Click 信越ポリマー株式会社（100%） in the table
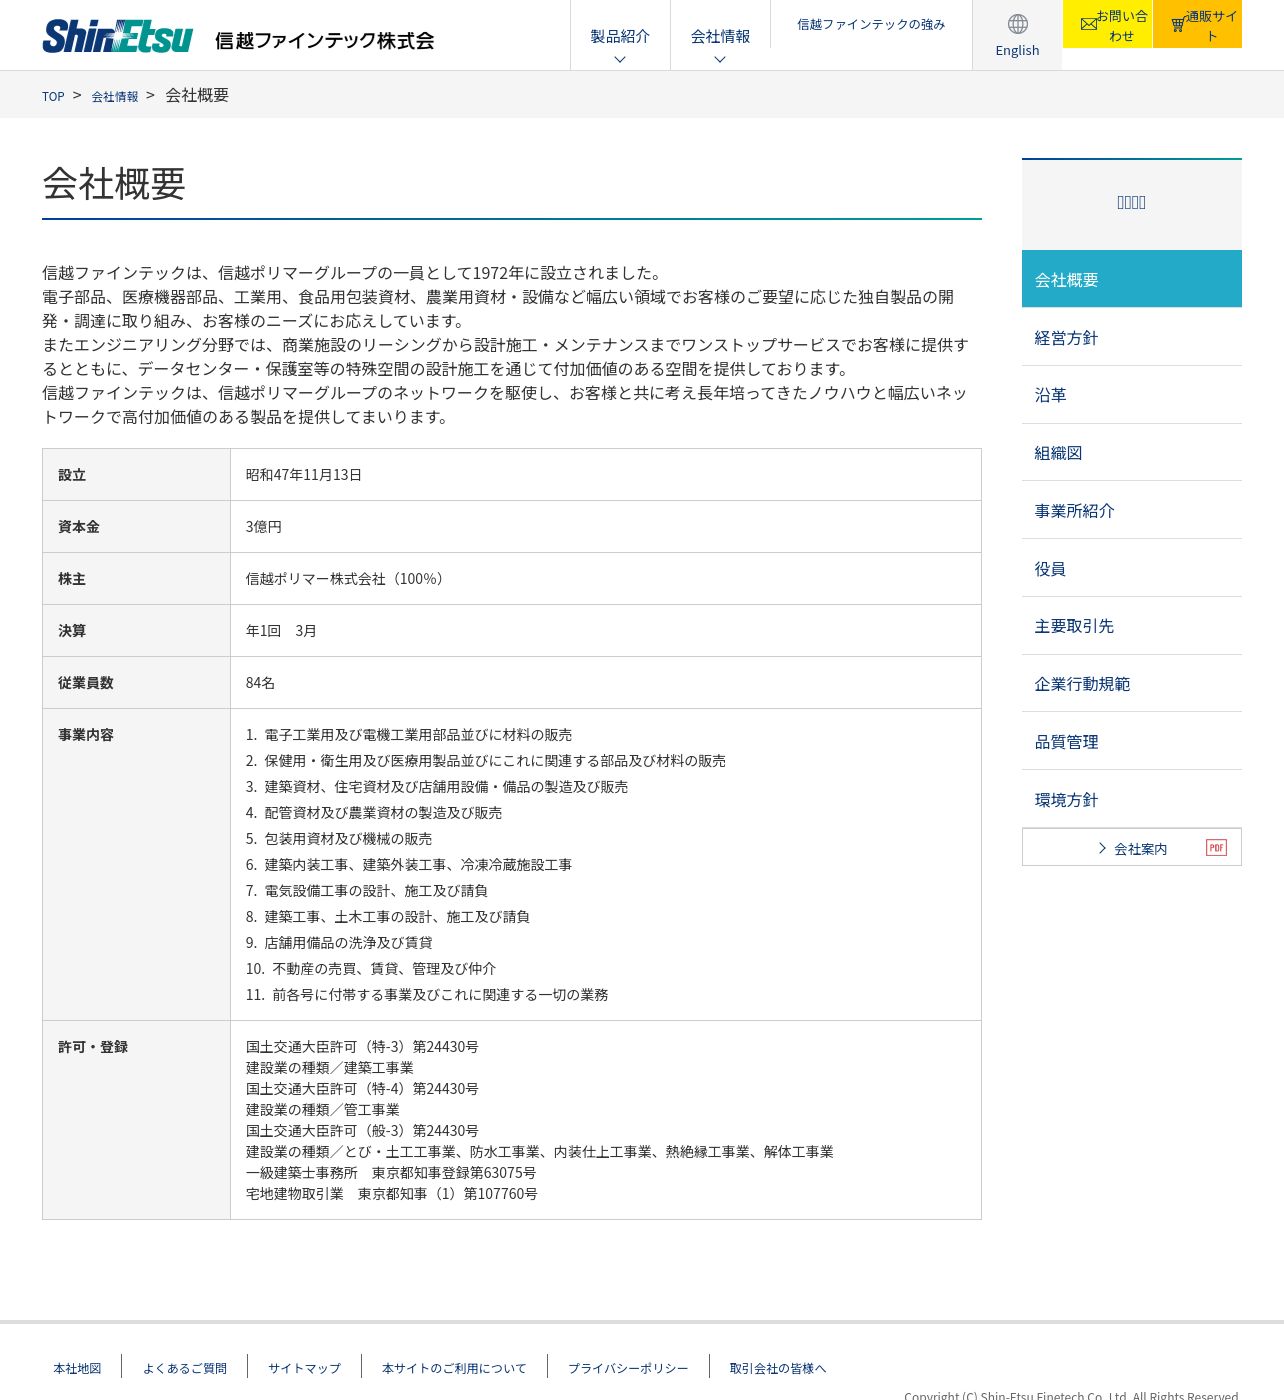The height and width of the screenshot is (1400, 1284). (347, 579)
